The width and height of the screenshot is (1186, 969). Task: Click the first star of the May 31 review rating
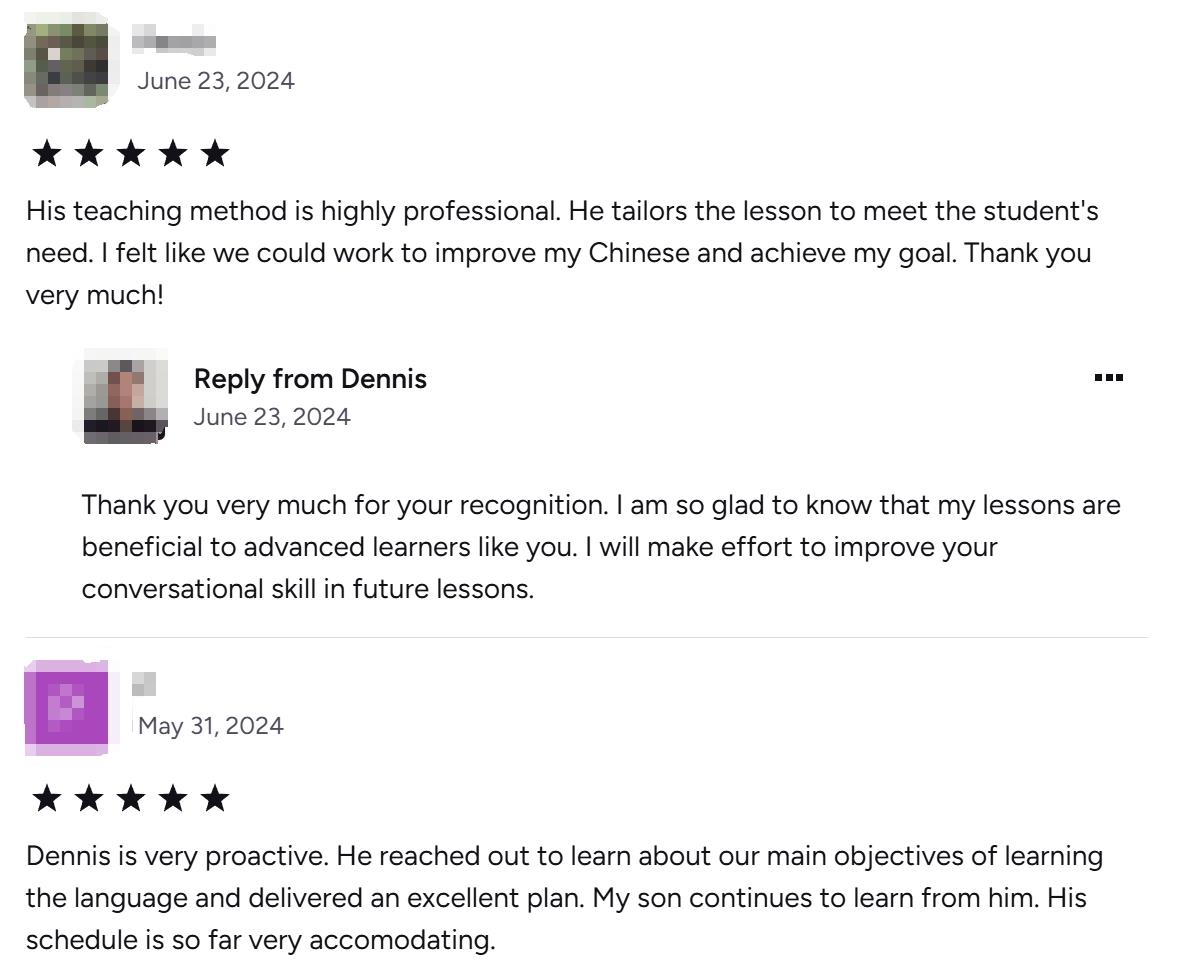[x=46, y=799]
